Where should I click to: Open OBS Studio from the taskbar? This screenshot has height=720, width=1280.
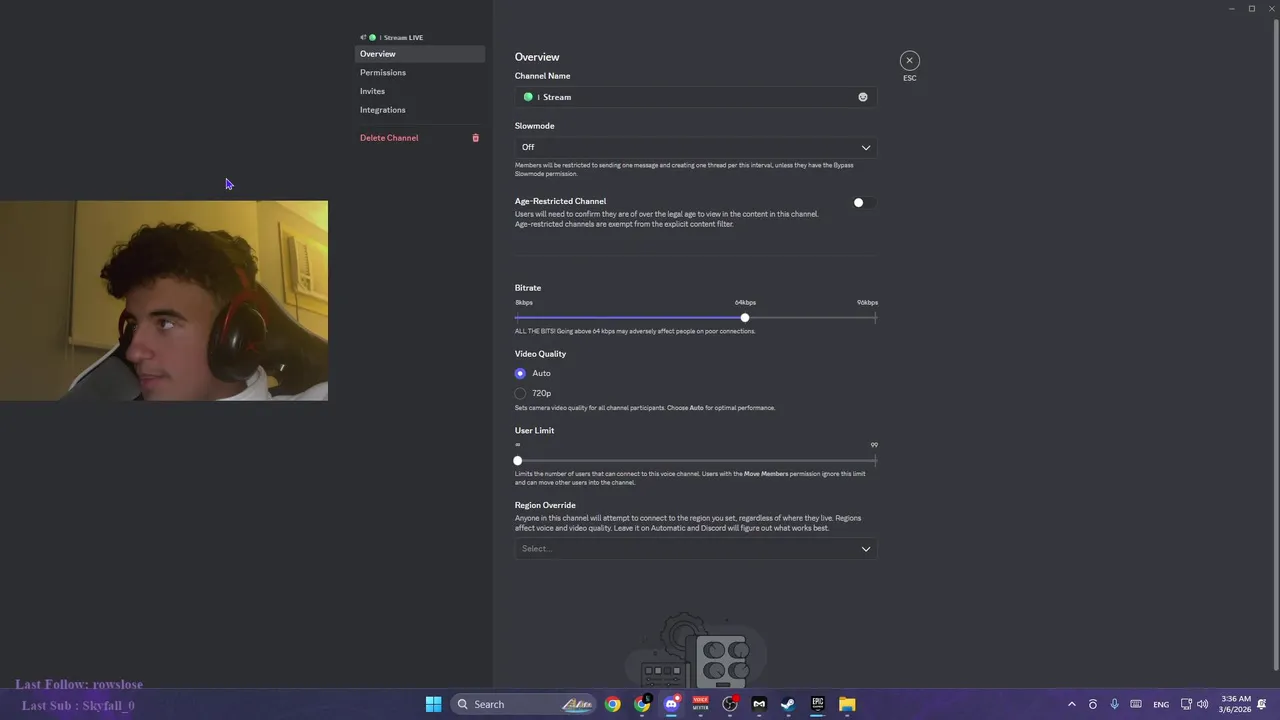tap(730, 704)
